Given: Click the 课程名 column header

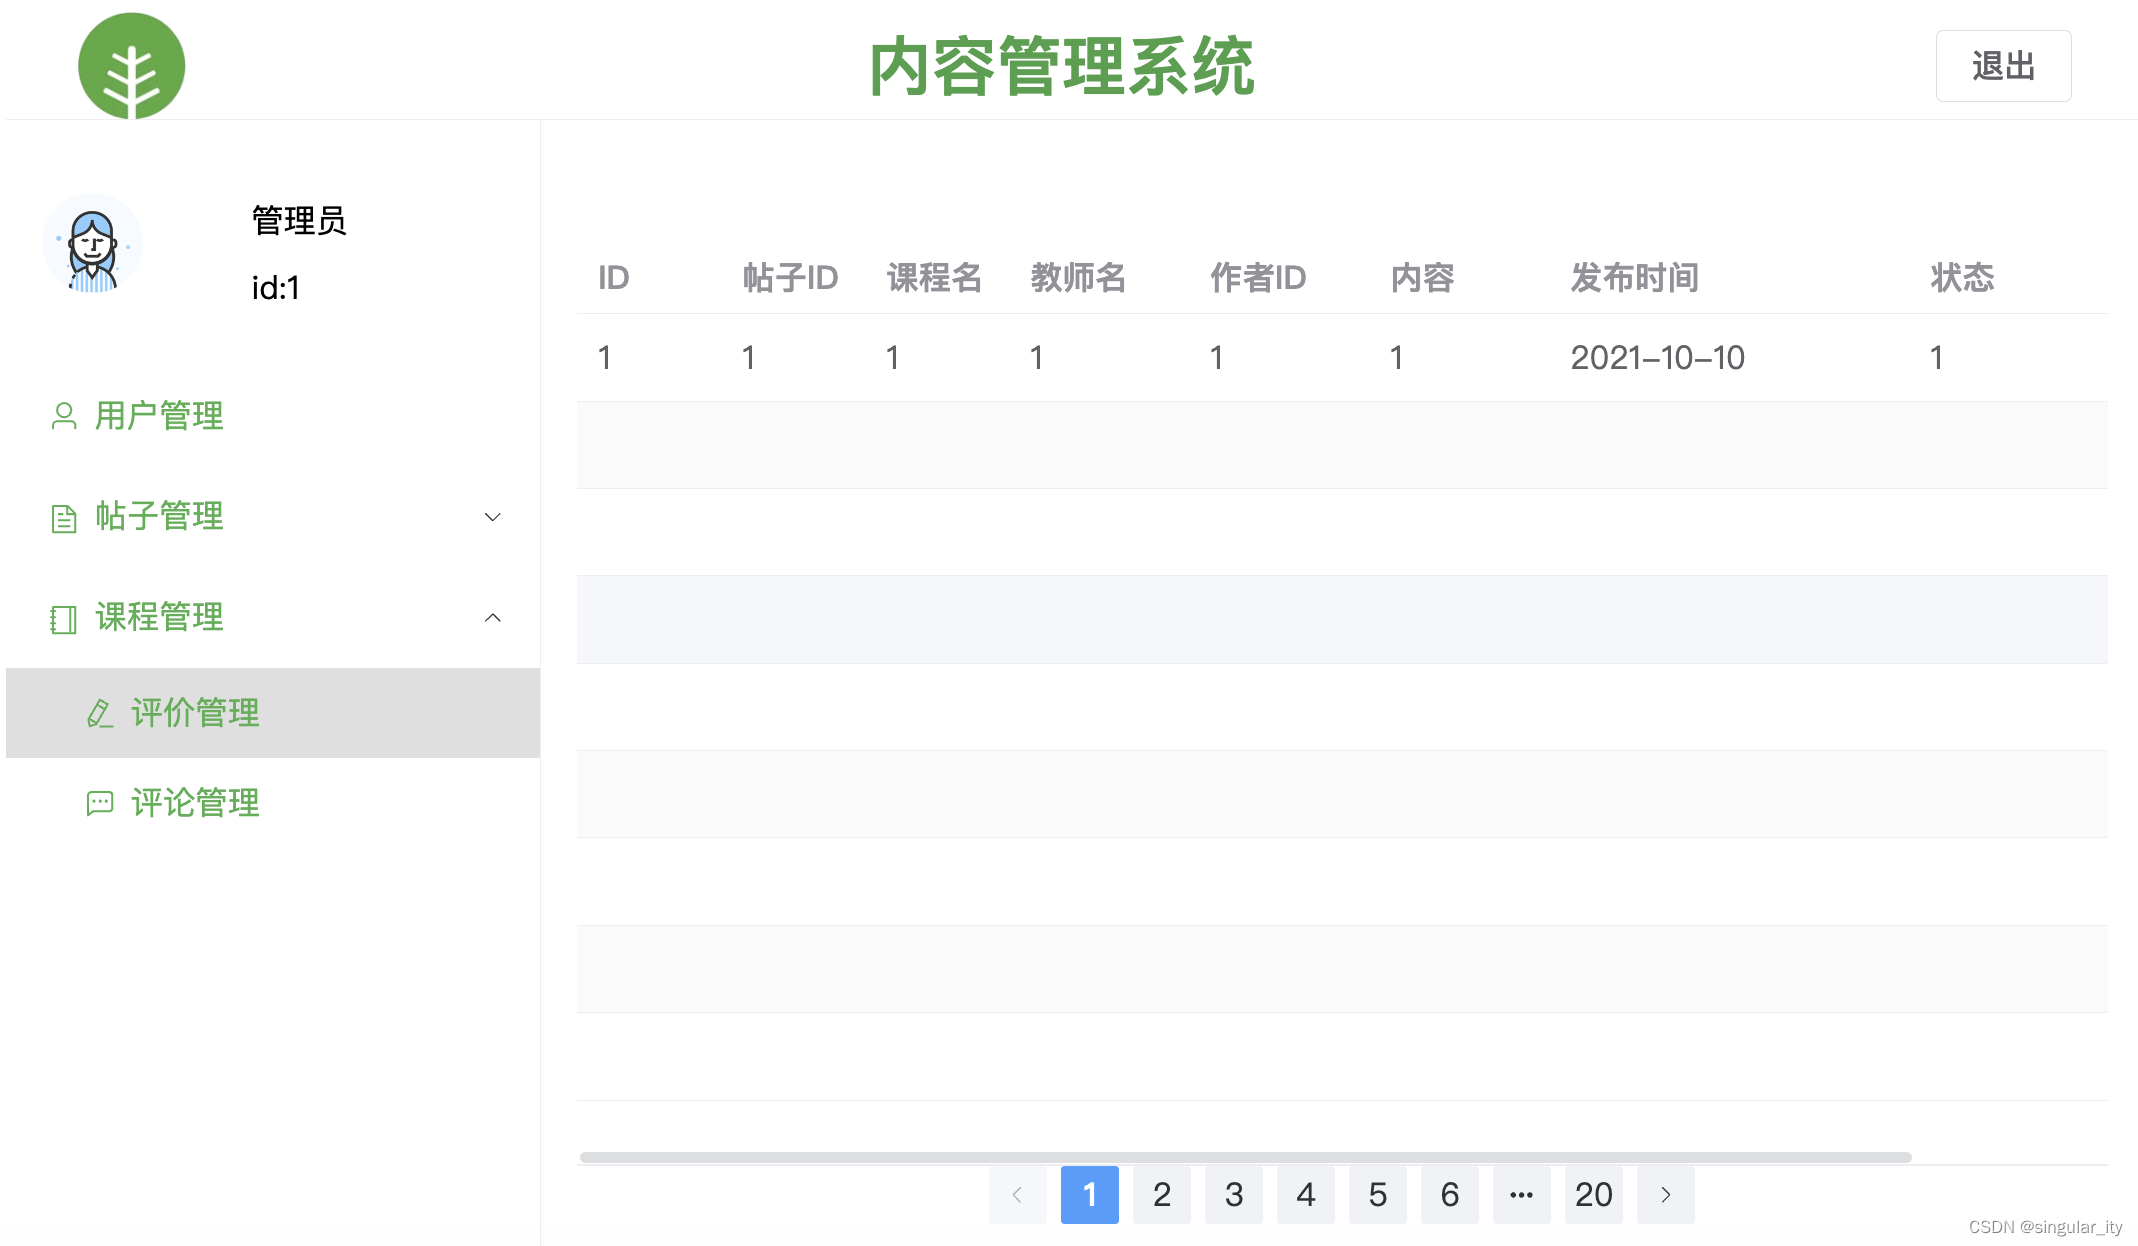Looking at the screenshot, I should [x=934, y=277].
